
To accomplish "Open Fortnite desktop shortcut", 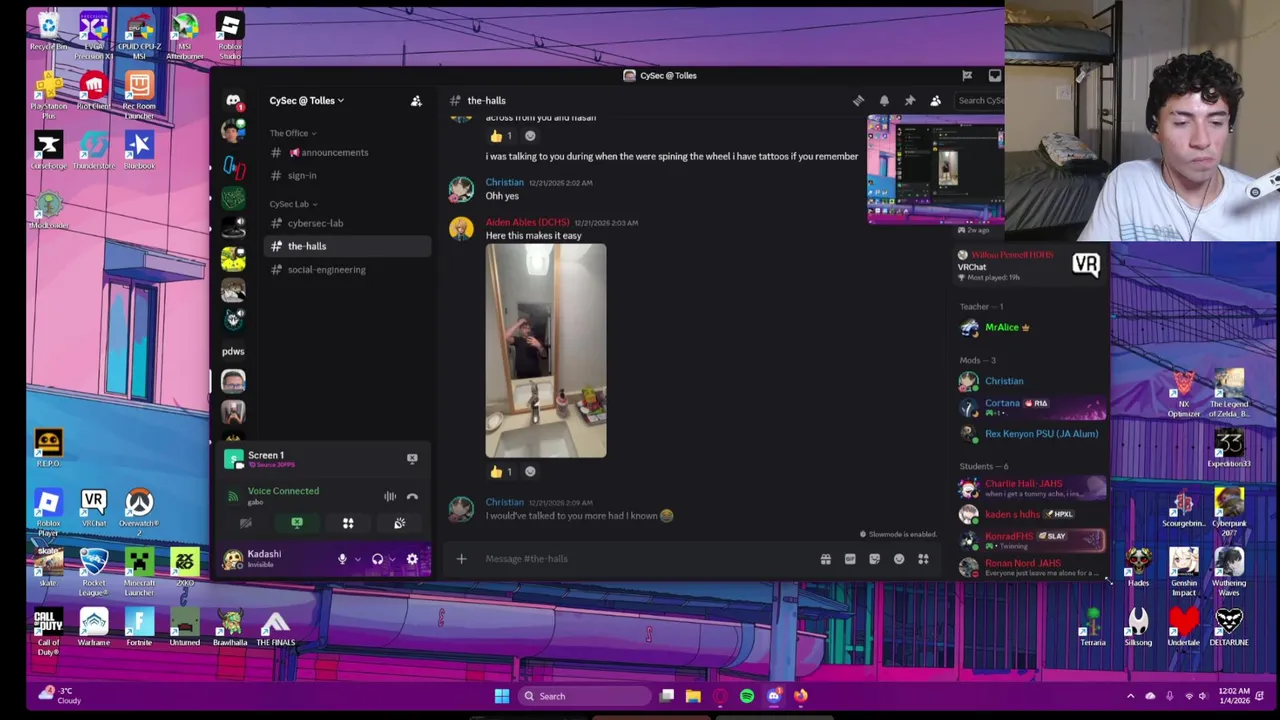I will (139, 628).
